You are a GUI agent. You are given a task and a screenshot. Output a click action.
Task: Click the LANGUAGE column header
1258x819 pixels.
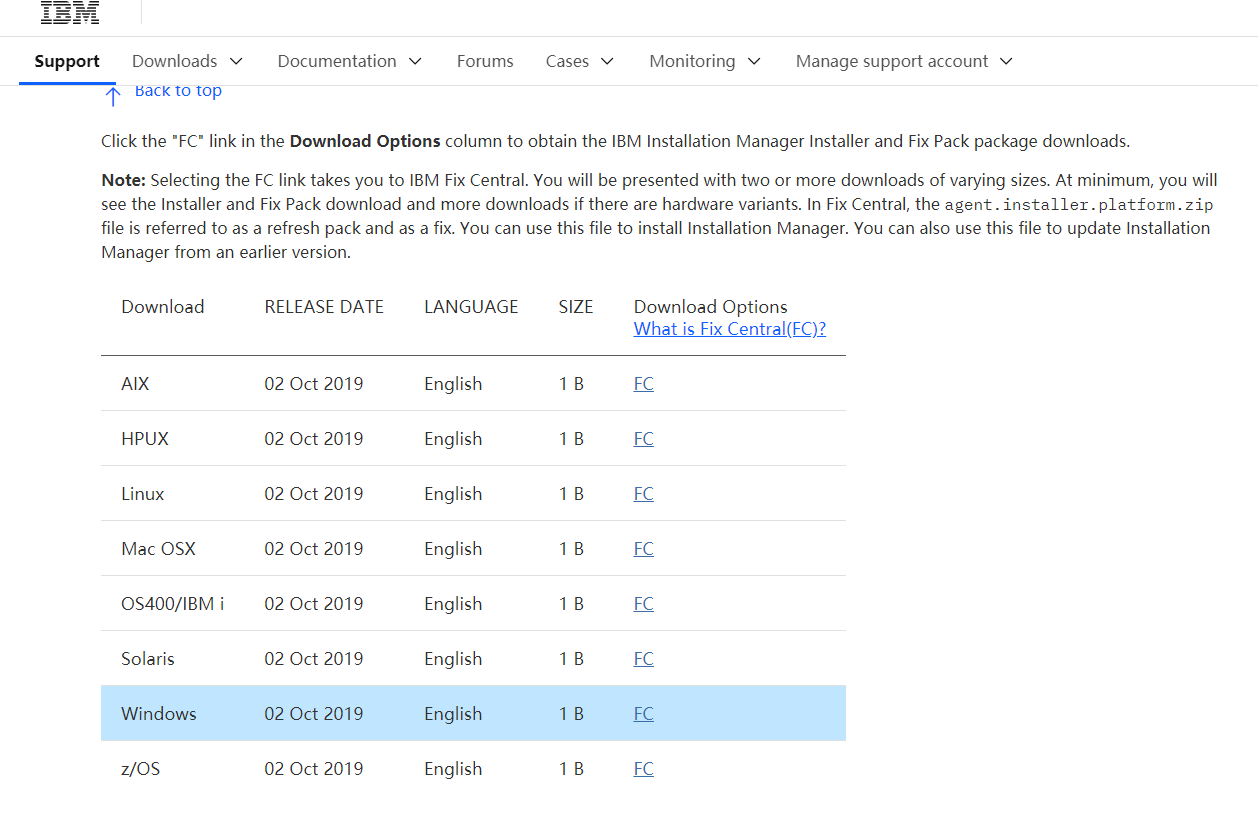point(471,307)
